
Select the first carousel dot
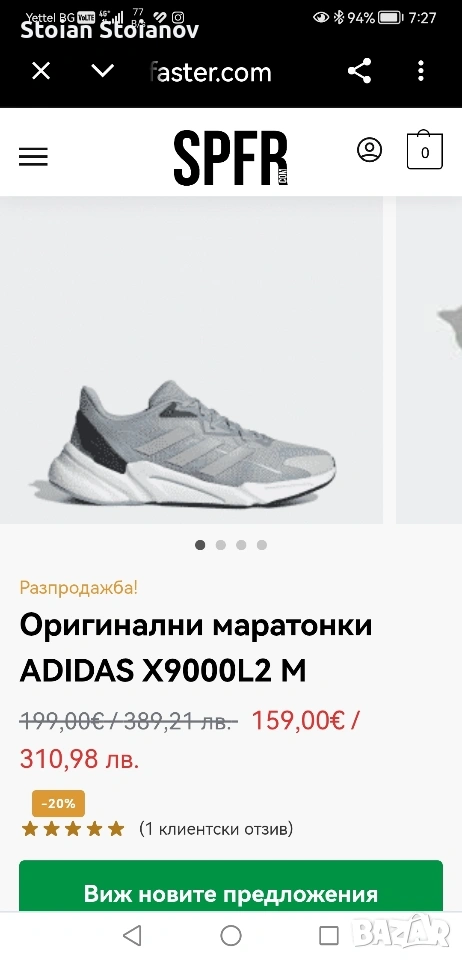(200, 545)
